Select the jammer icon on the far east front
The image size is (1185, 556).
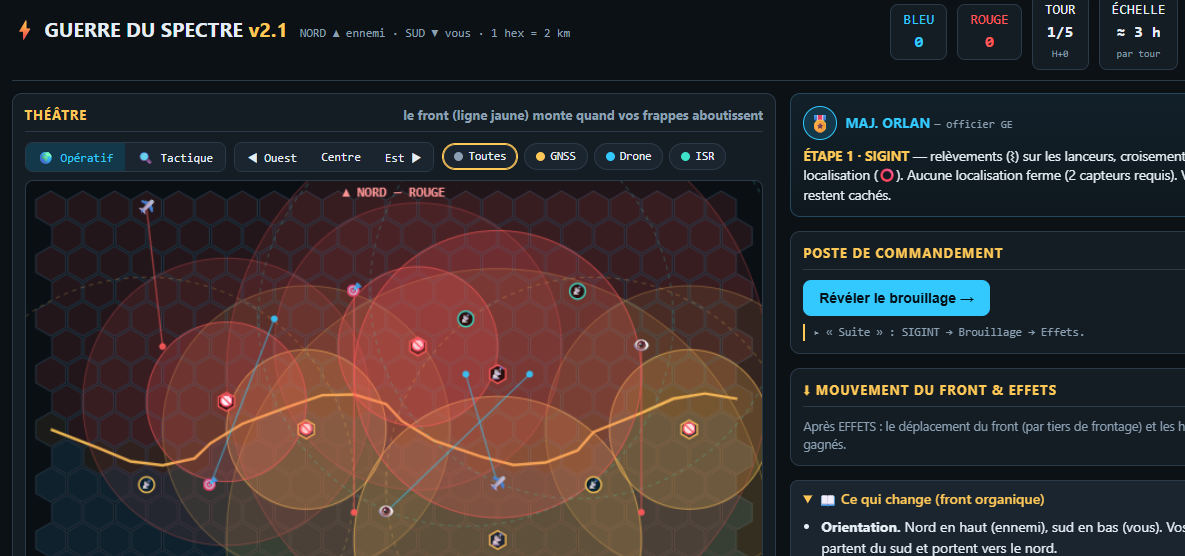pyautogui.click(x=688, y=429)
